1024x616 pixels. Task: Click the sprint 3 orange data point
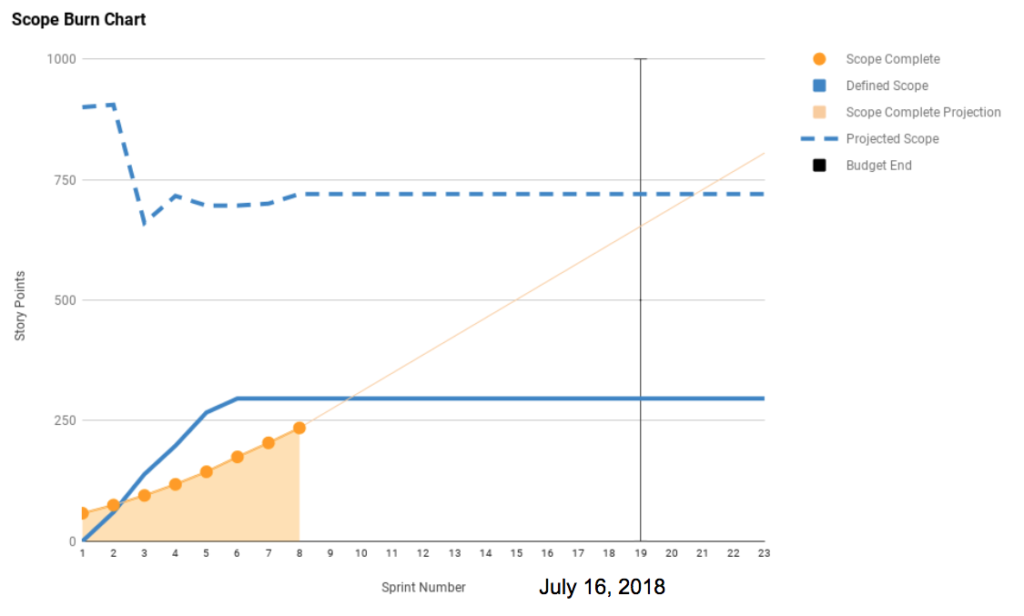(144, 496)
